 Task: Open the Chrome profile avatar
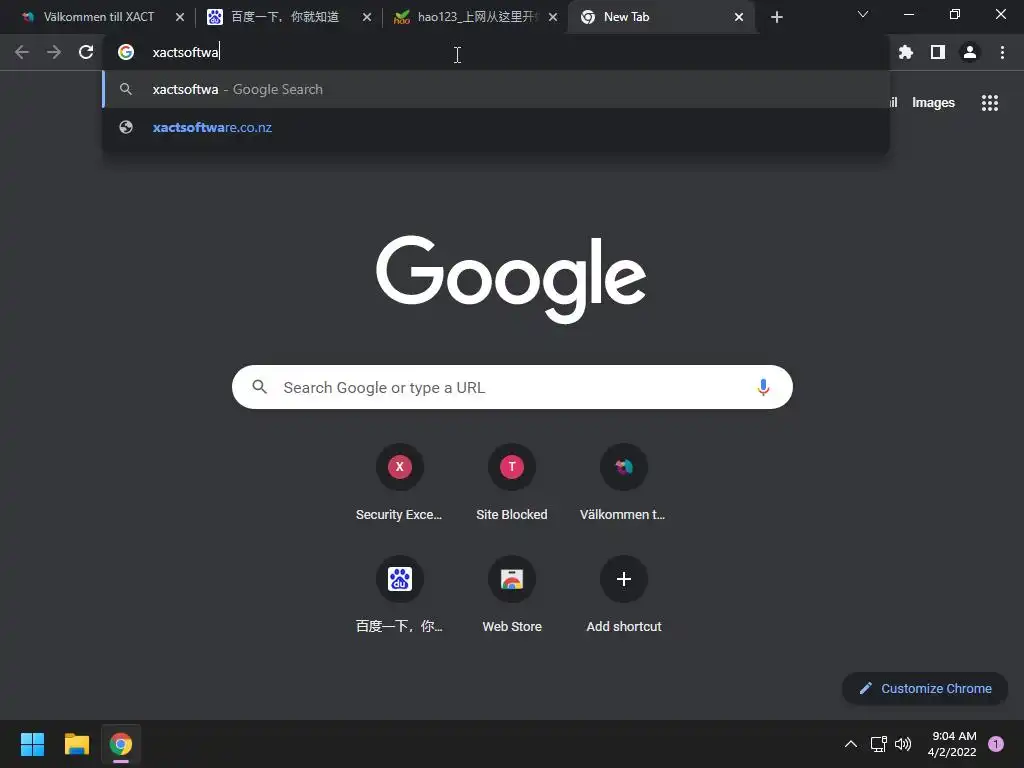tap(970, 52)
